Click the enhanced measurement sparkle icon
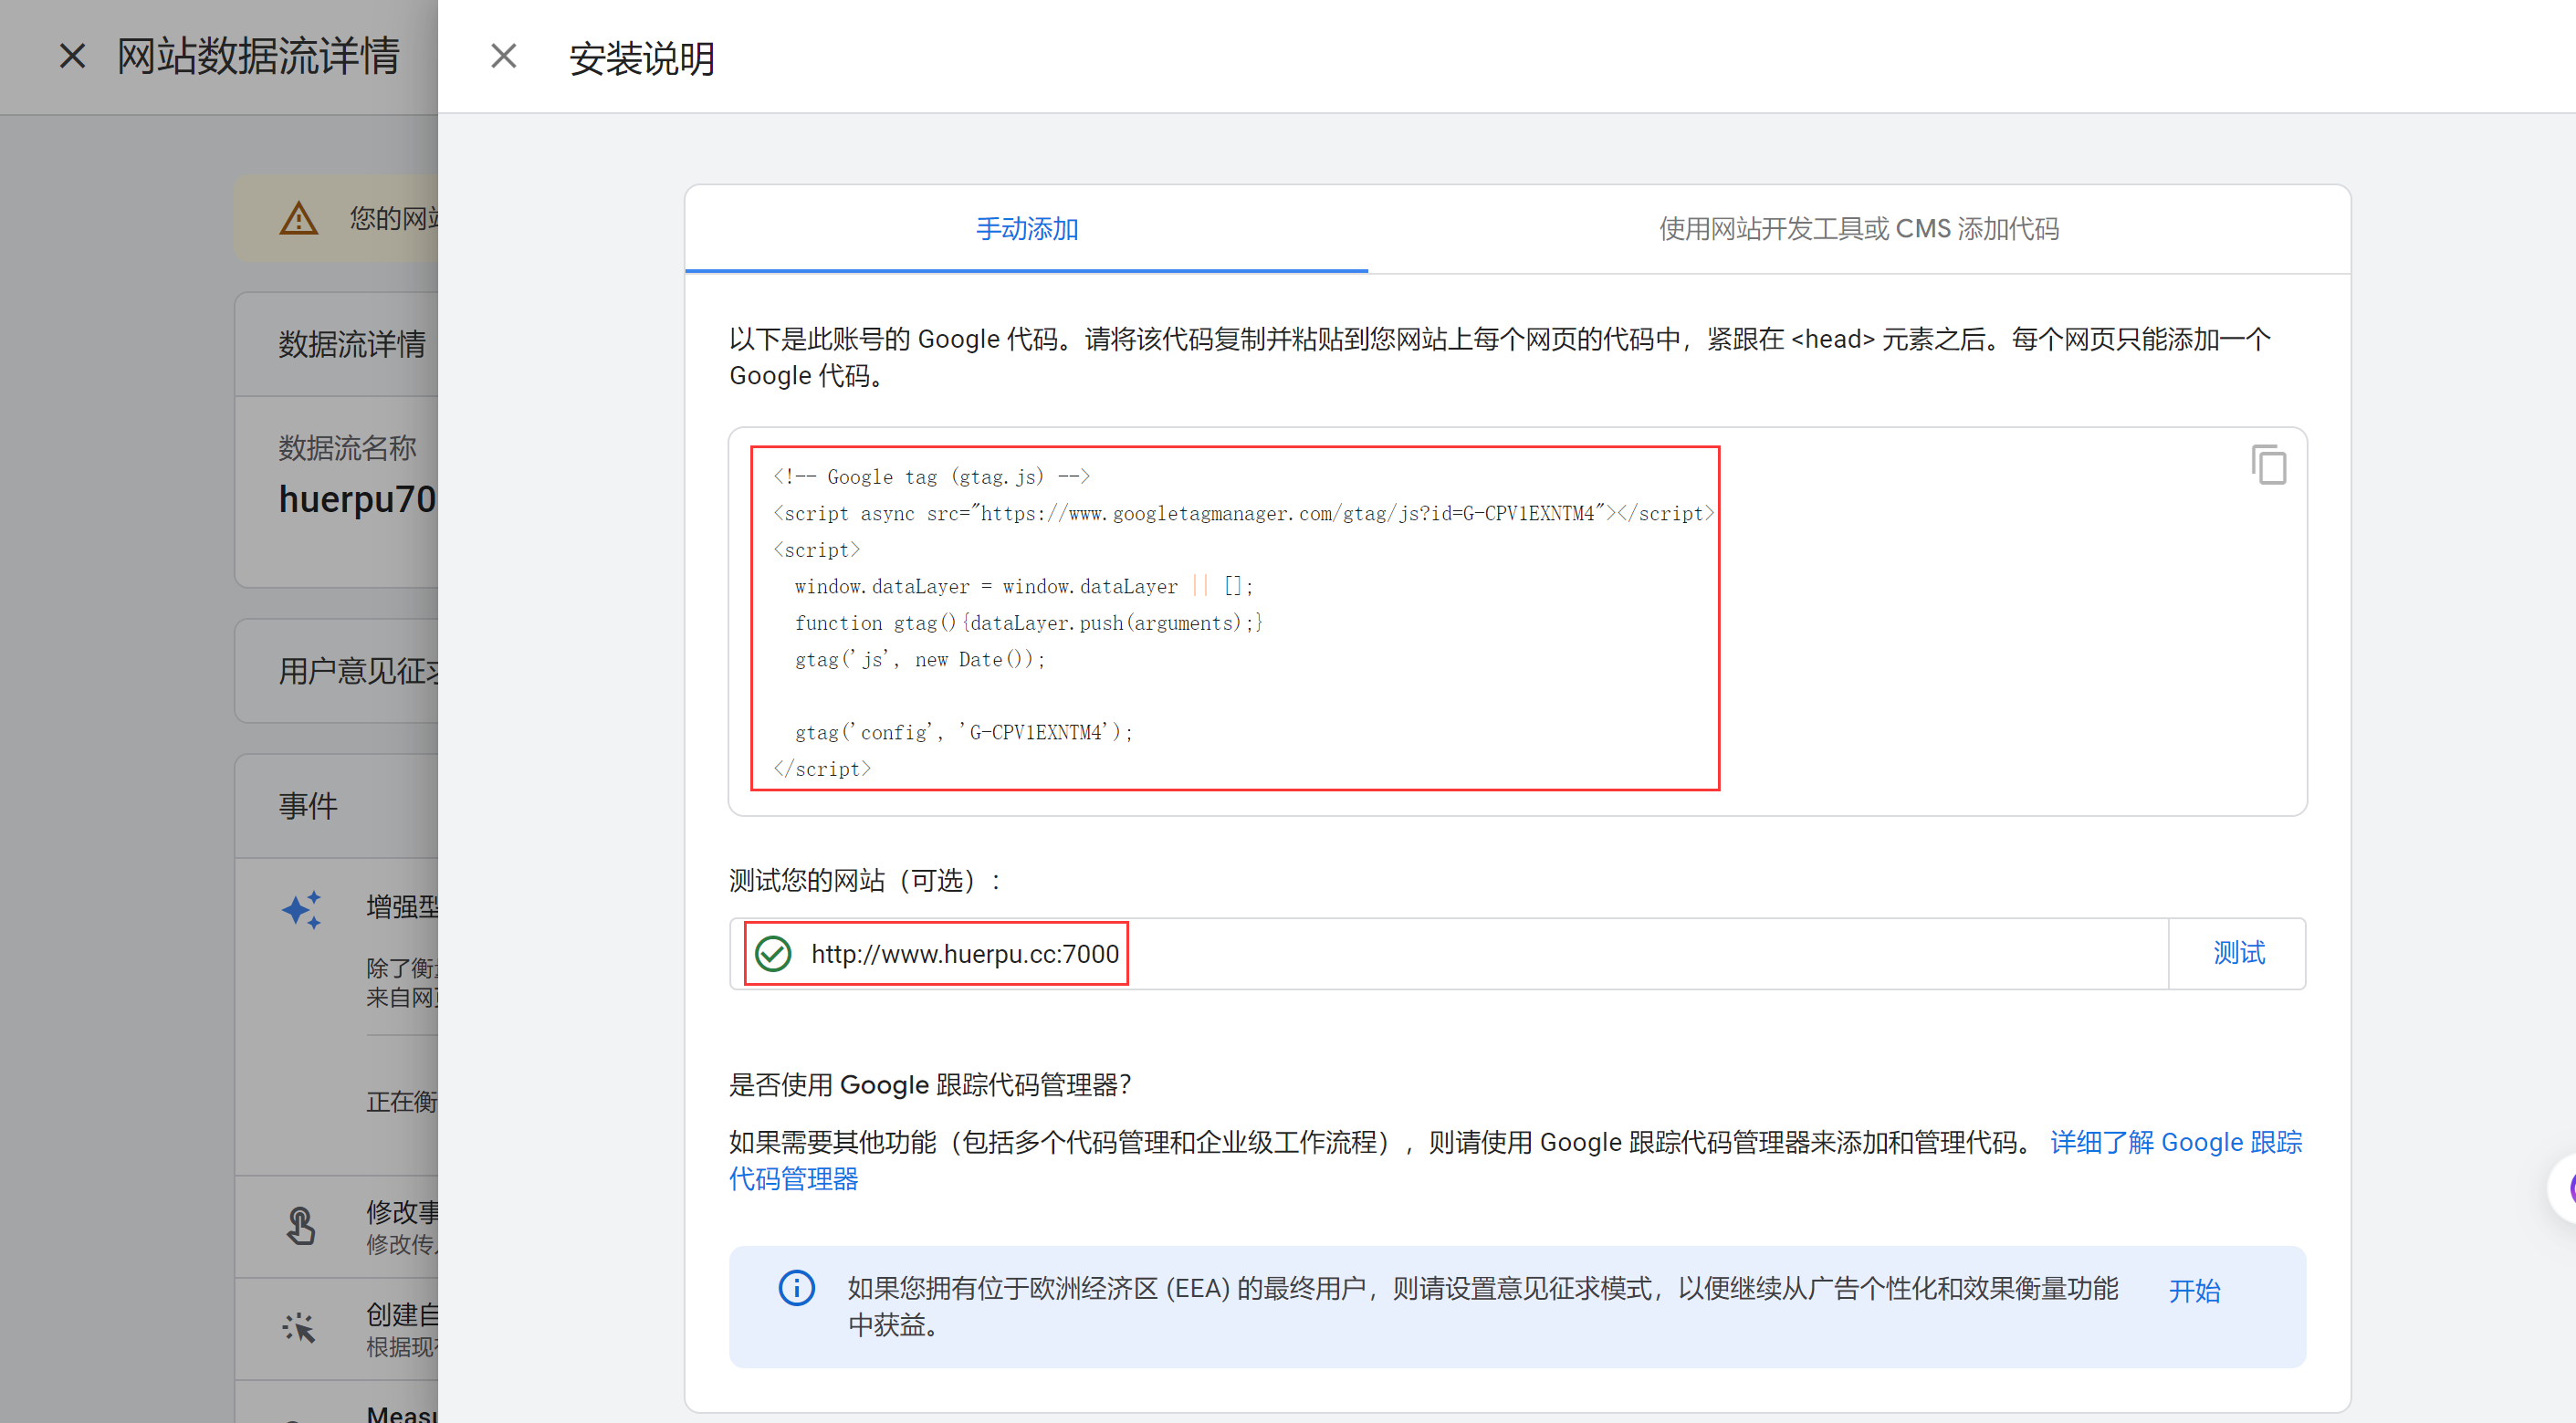This screenshot has width=2576, height=1423. pyautogui.click(x=301, y=909)
